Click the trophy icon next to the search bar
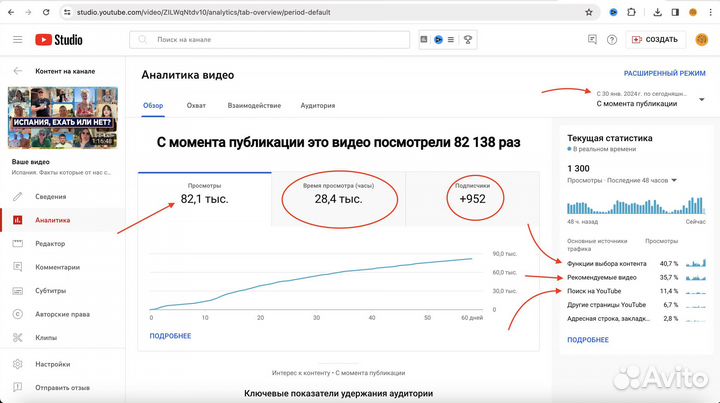Viewport: 720px width, 403px height. click(x=468, y=39)
